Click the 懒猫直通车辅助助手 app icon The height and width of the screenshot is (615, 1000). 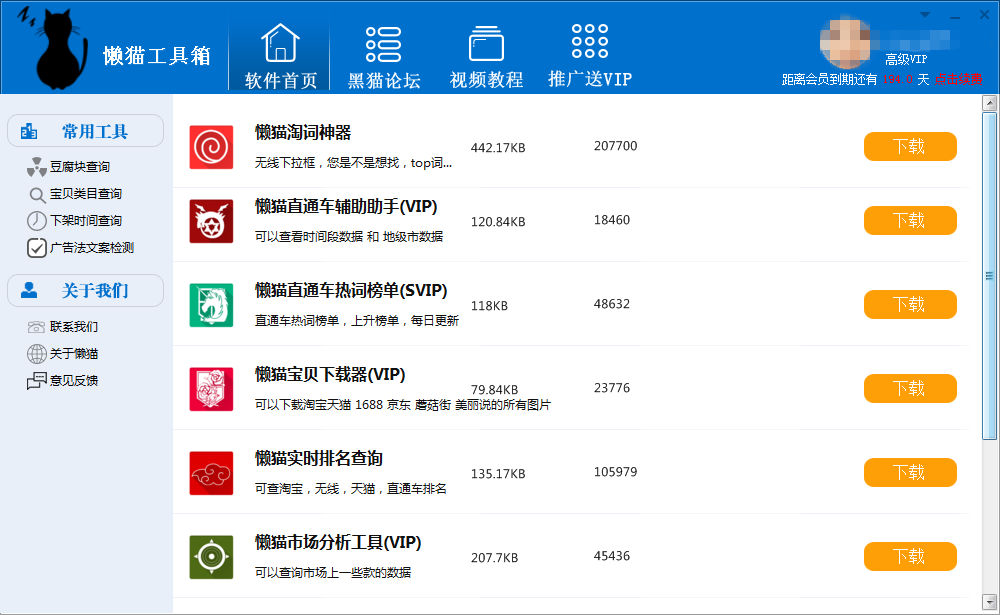click(211, 221)
